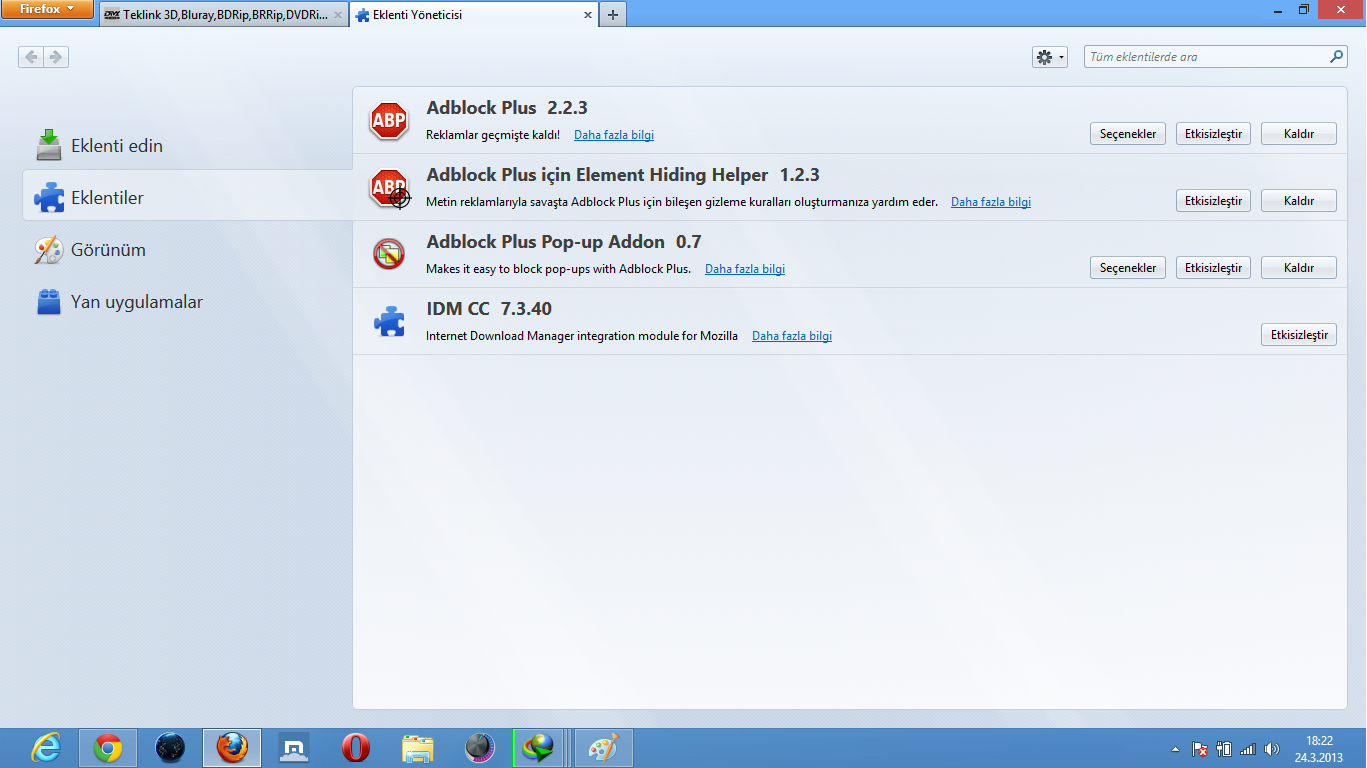This screenshot has height=768, width=1367.
Task: Switch to the Teklink 3D,Bluray tab
Action: 224,15
